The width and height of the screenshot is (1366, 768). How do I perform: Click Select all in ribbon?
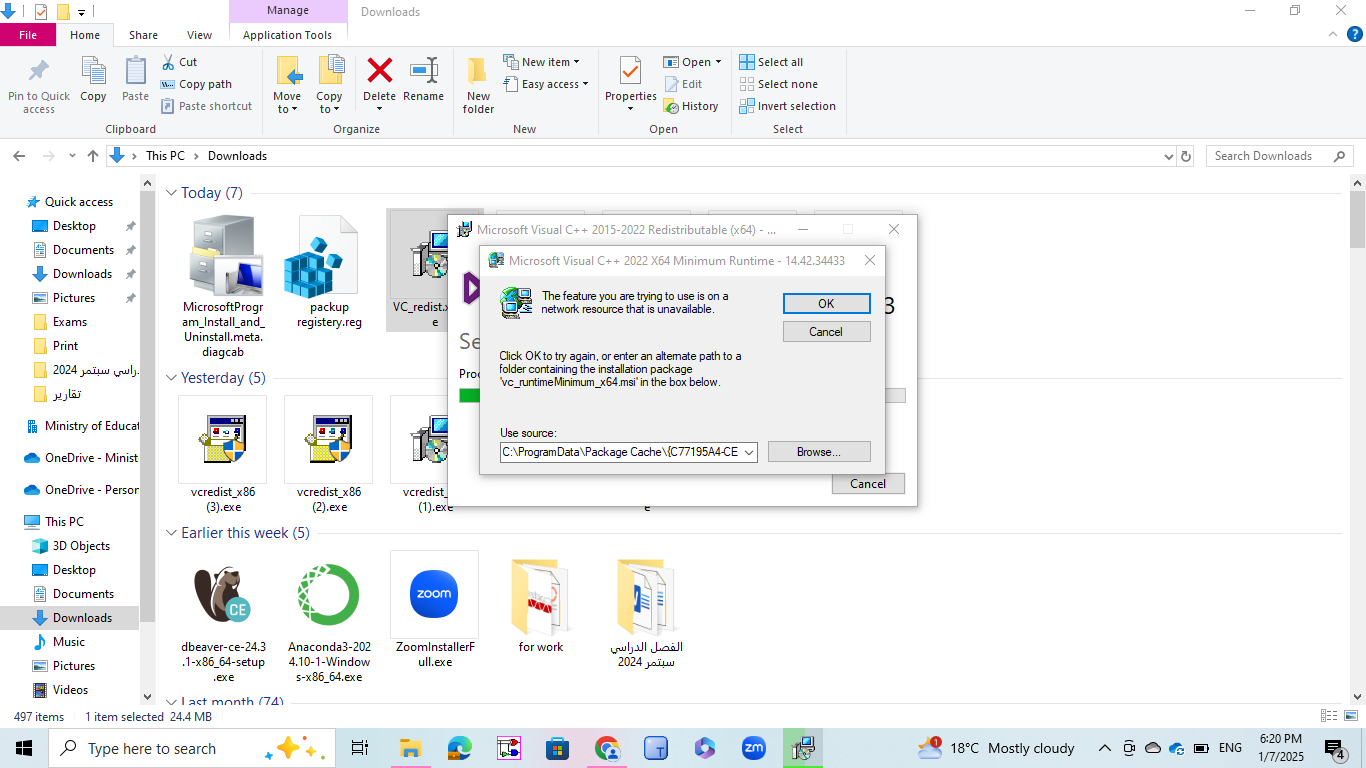coord(771,62)
